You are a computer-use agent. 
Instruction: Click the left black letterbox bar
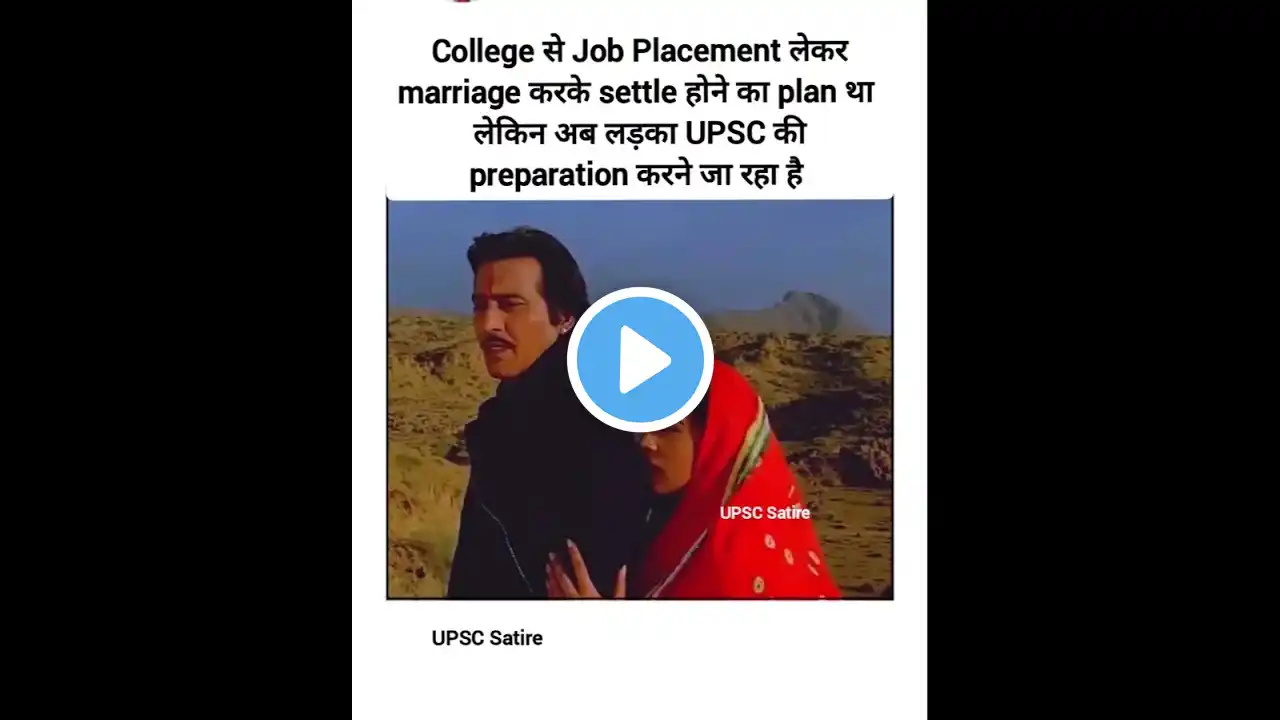[x=176, y=360]
